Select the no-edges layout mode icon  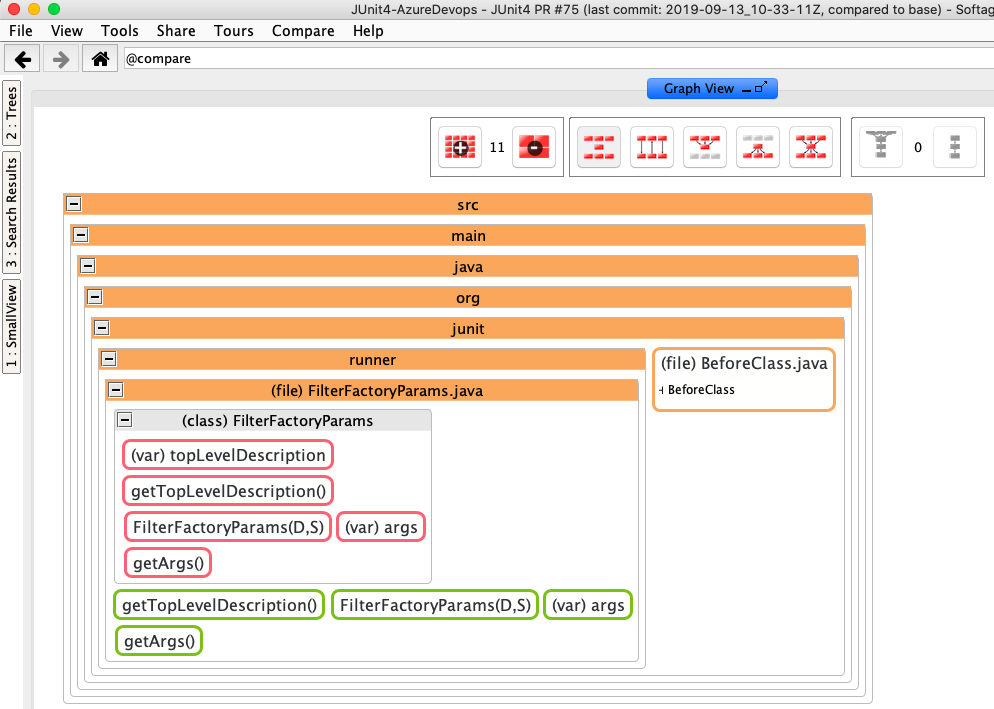coord(599,148)
